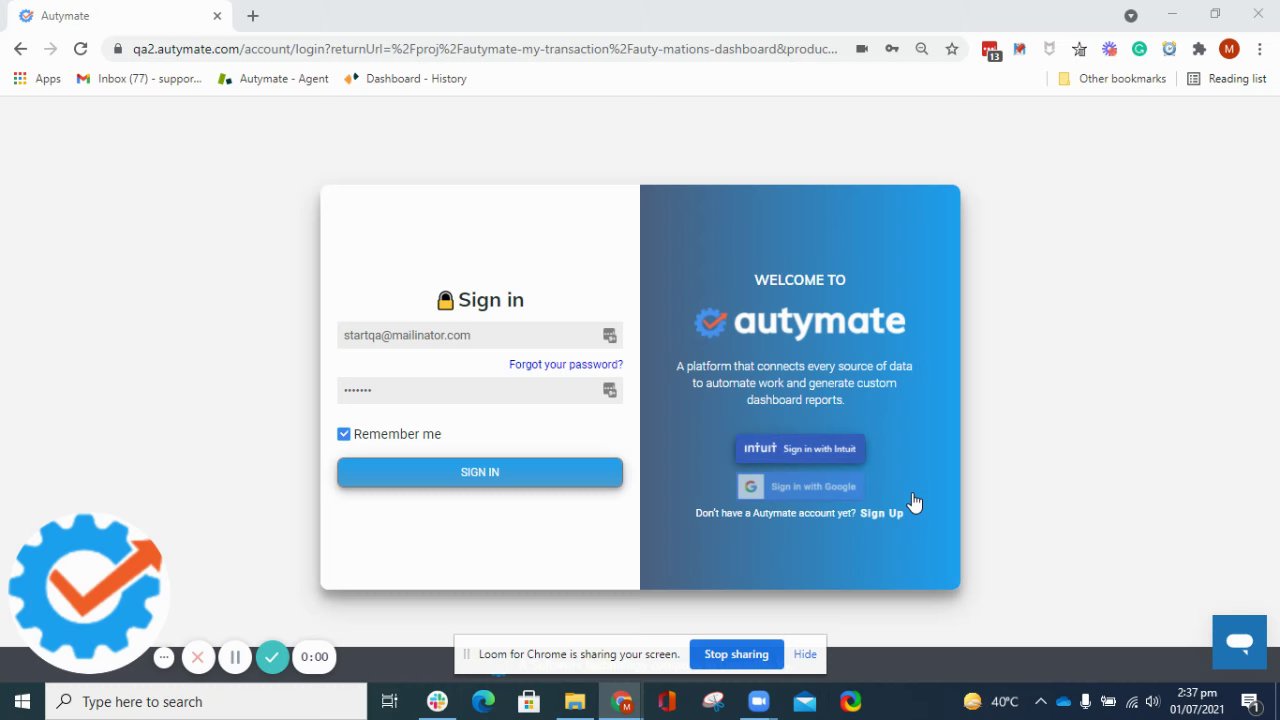The height and width of the screenshot is (720, 1280).
Task: Follow the Sign Up link
Action: coord(881,513)
